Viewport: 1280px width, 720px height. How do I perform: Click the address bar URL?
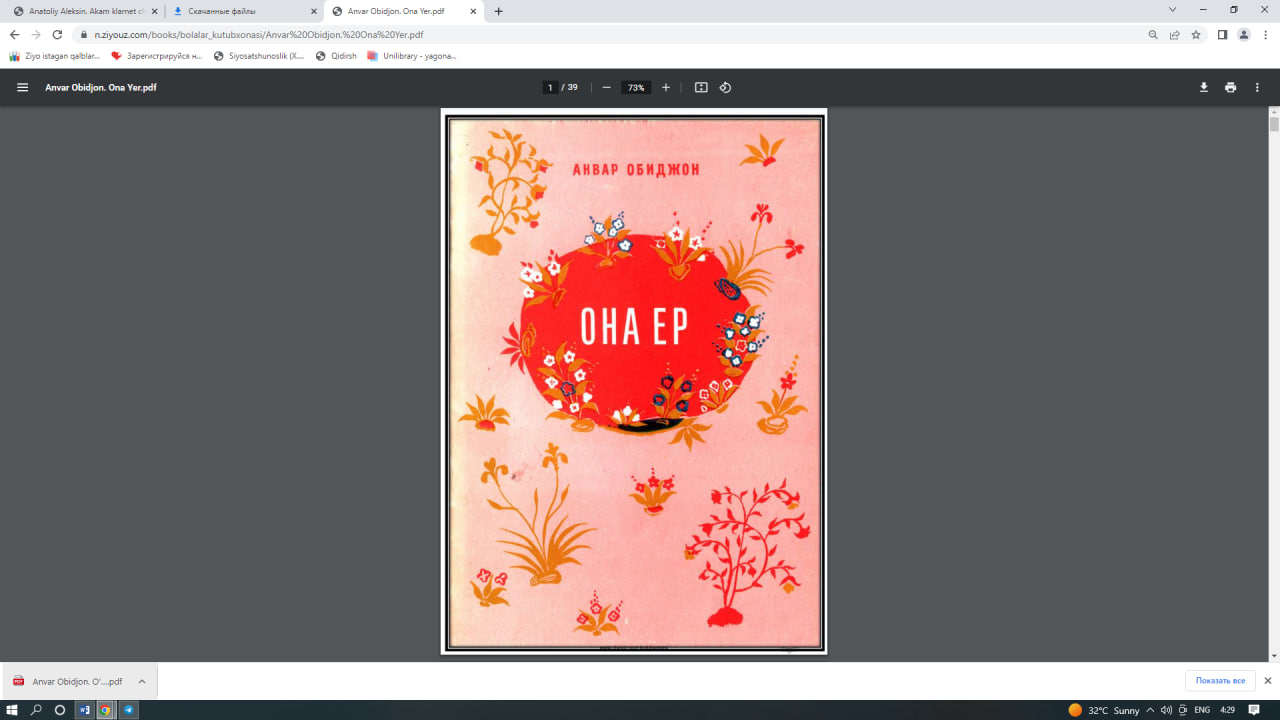pos(259,34)
